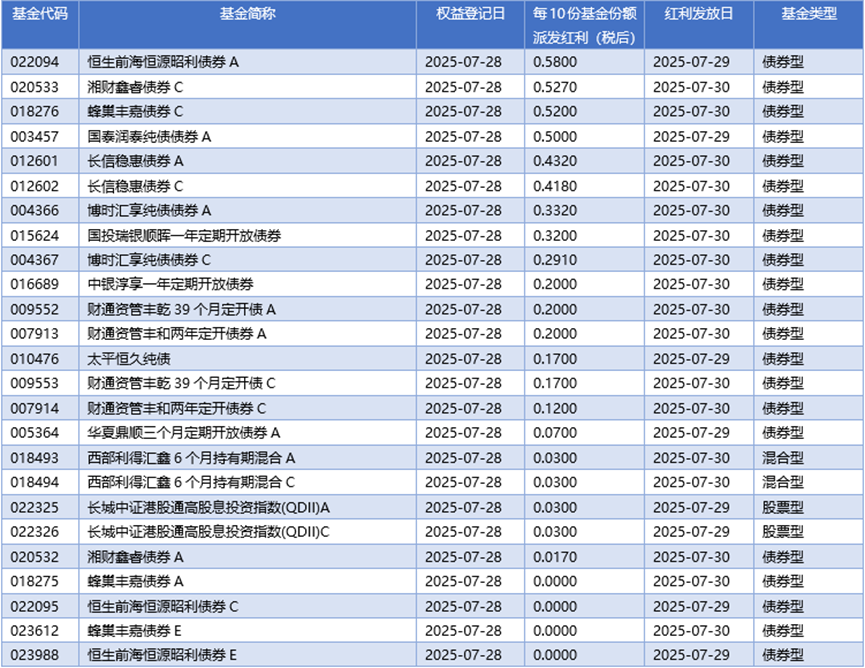Viewport: 865px width, 668px height.
Task: Select fund name 长城中证港股通高股息投资指数(QDII)A
Action: click(x=209, y=509)
